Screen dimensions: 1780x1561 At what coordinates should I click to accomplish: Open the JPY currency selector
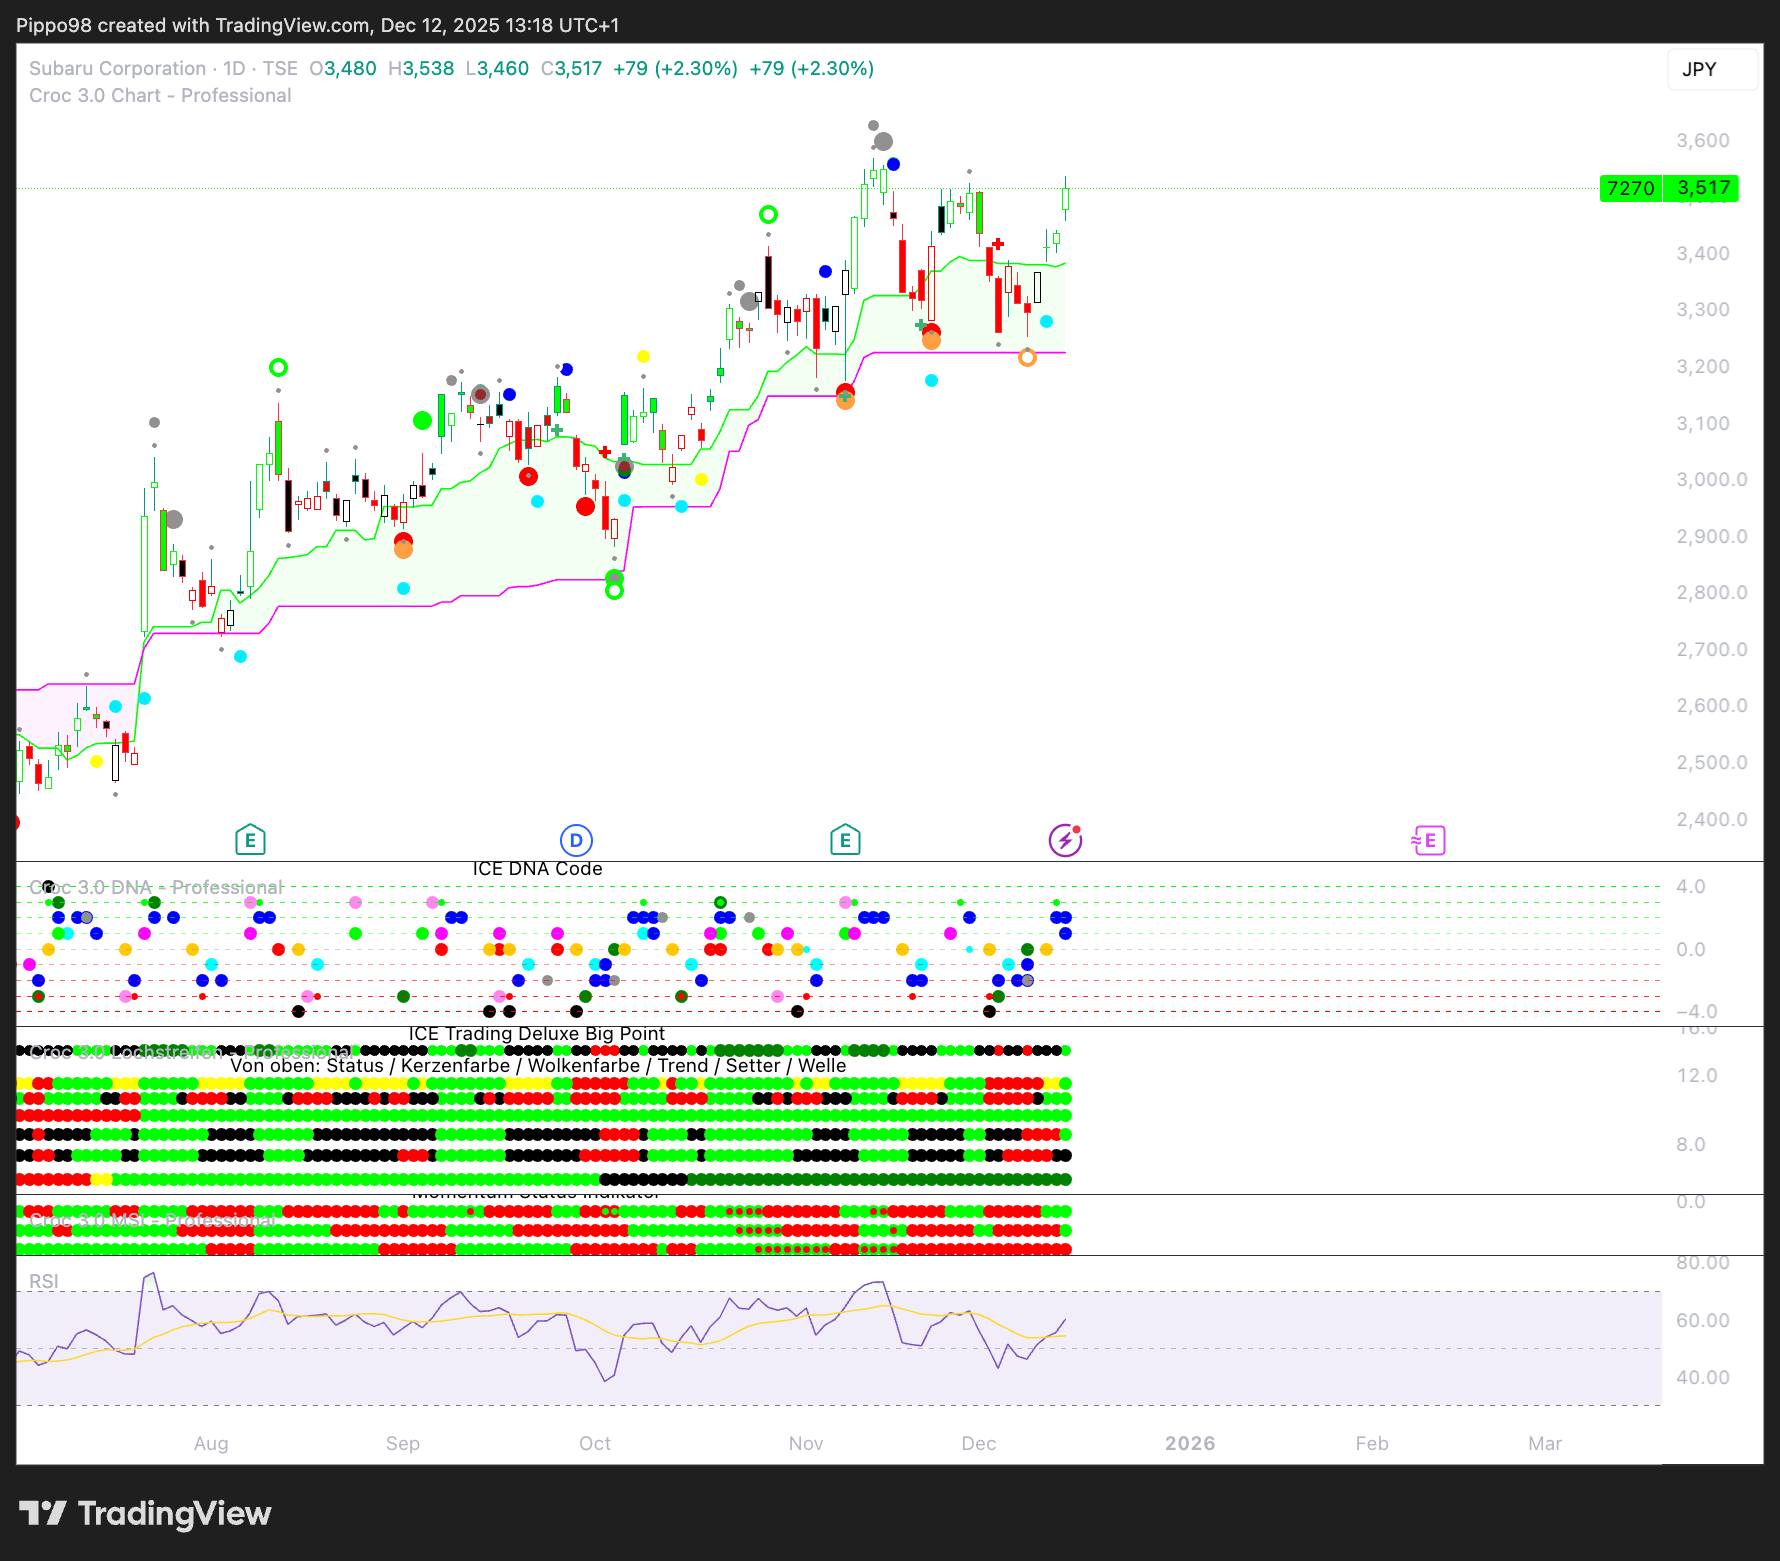1711,69
